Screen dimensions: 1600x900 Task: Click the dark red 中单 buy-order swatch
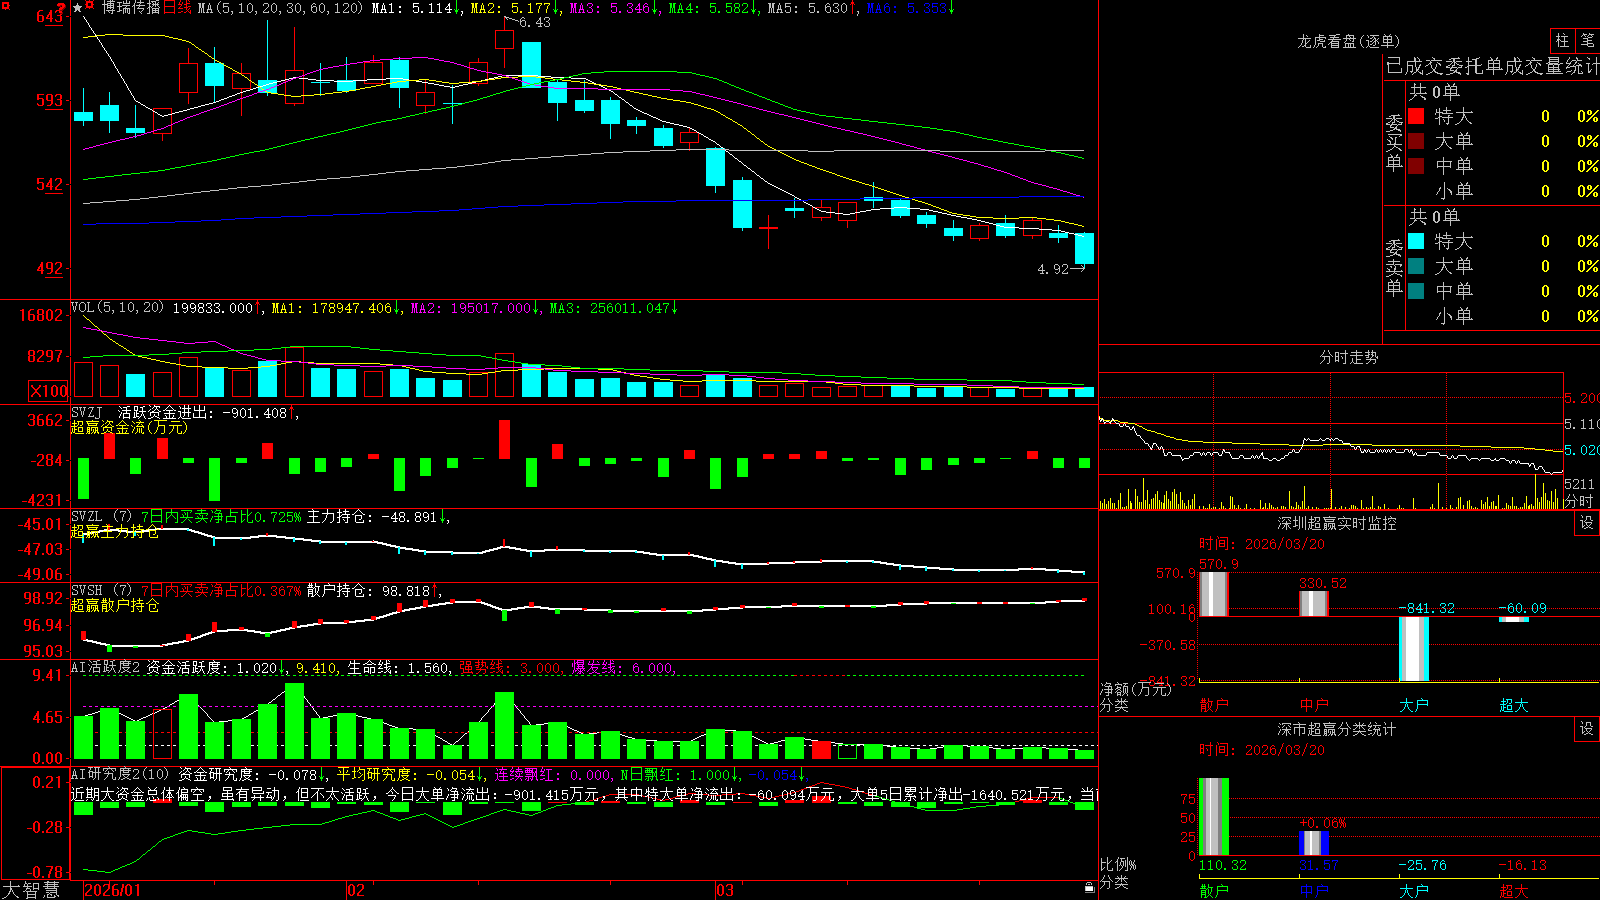click(1416, 166)
